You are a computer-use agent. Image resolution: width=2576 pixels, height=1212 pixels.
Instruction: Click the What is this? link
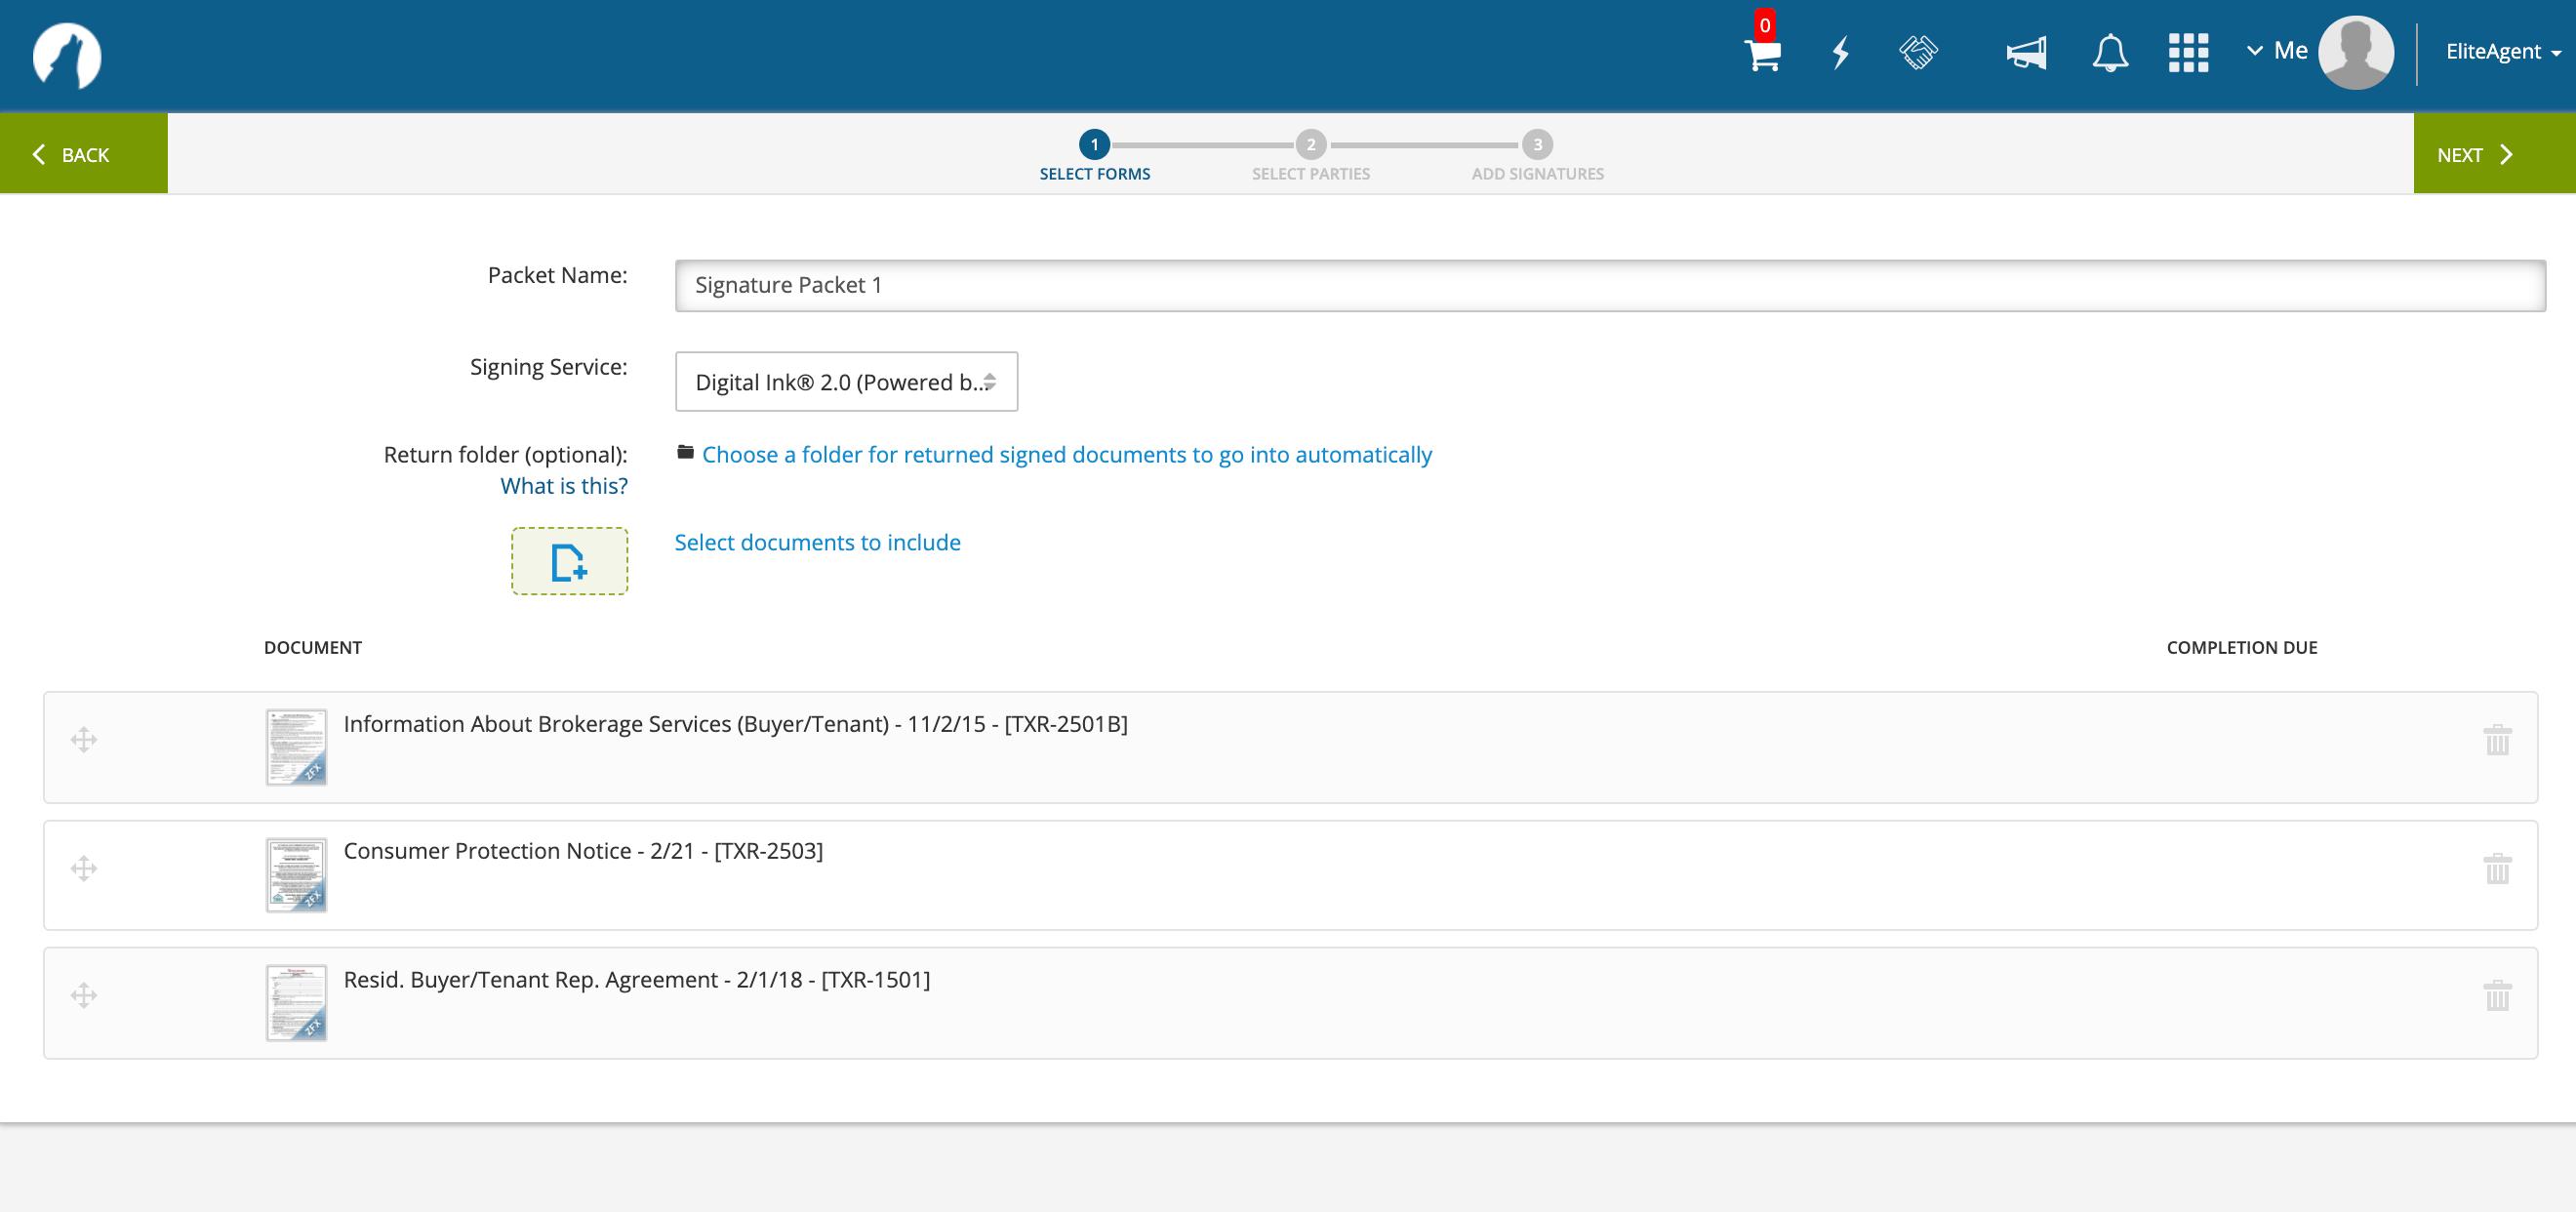(x=564, y=486)
